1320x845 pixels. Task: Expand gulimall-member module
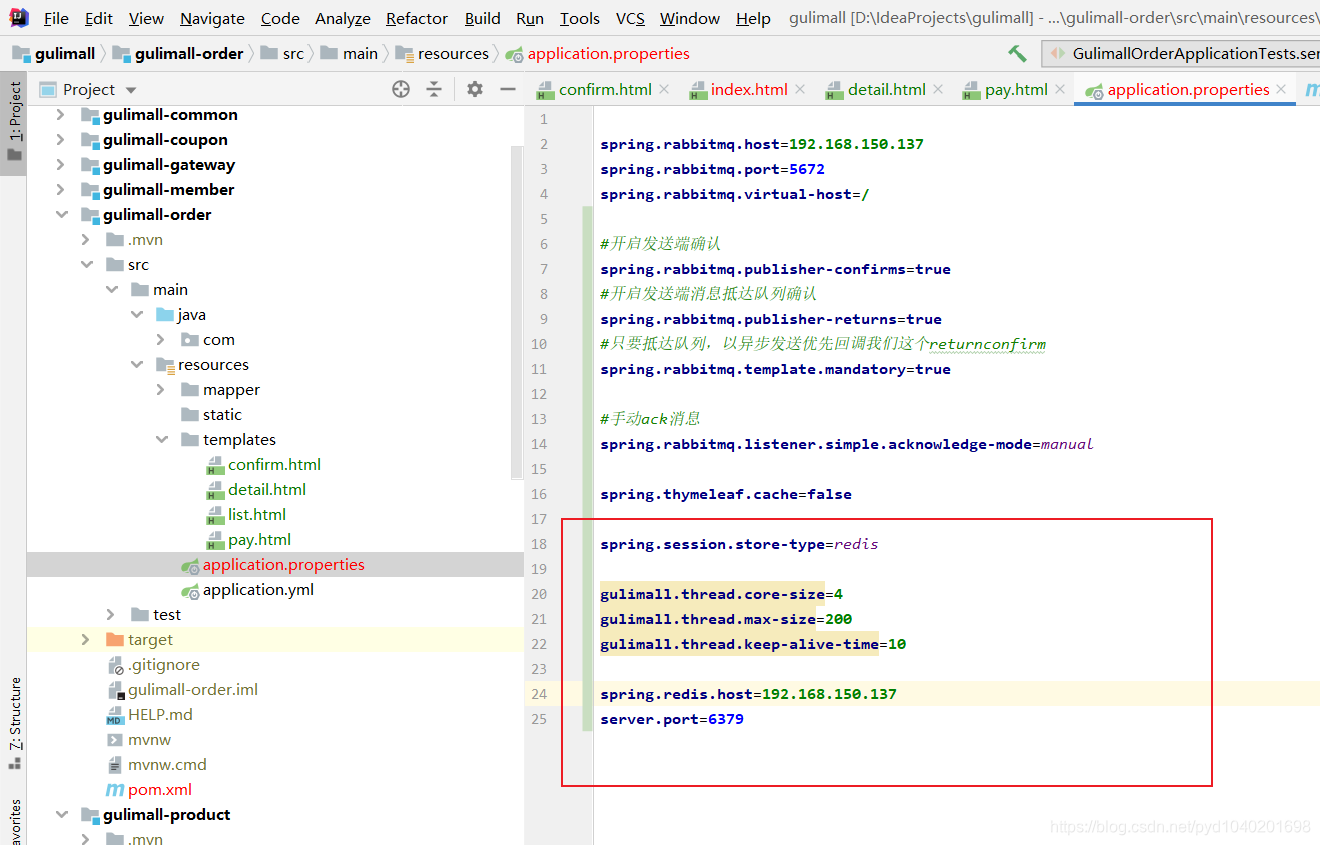tap(61, 189)
